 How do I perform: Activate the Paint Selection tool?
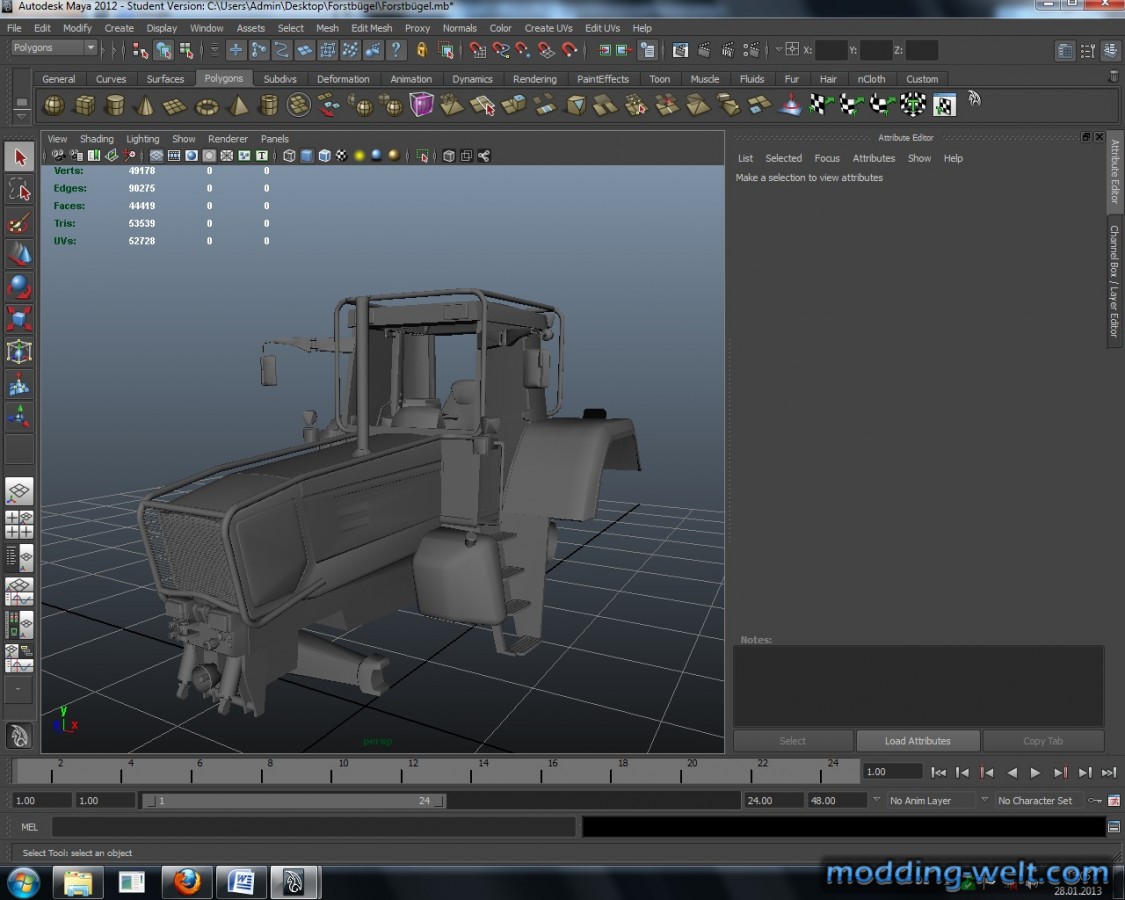[x=19, y=223]
